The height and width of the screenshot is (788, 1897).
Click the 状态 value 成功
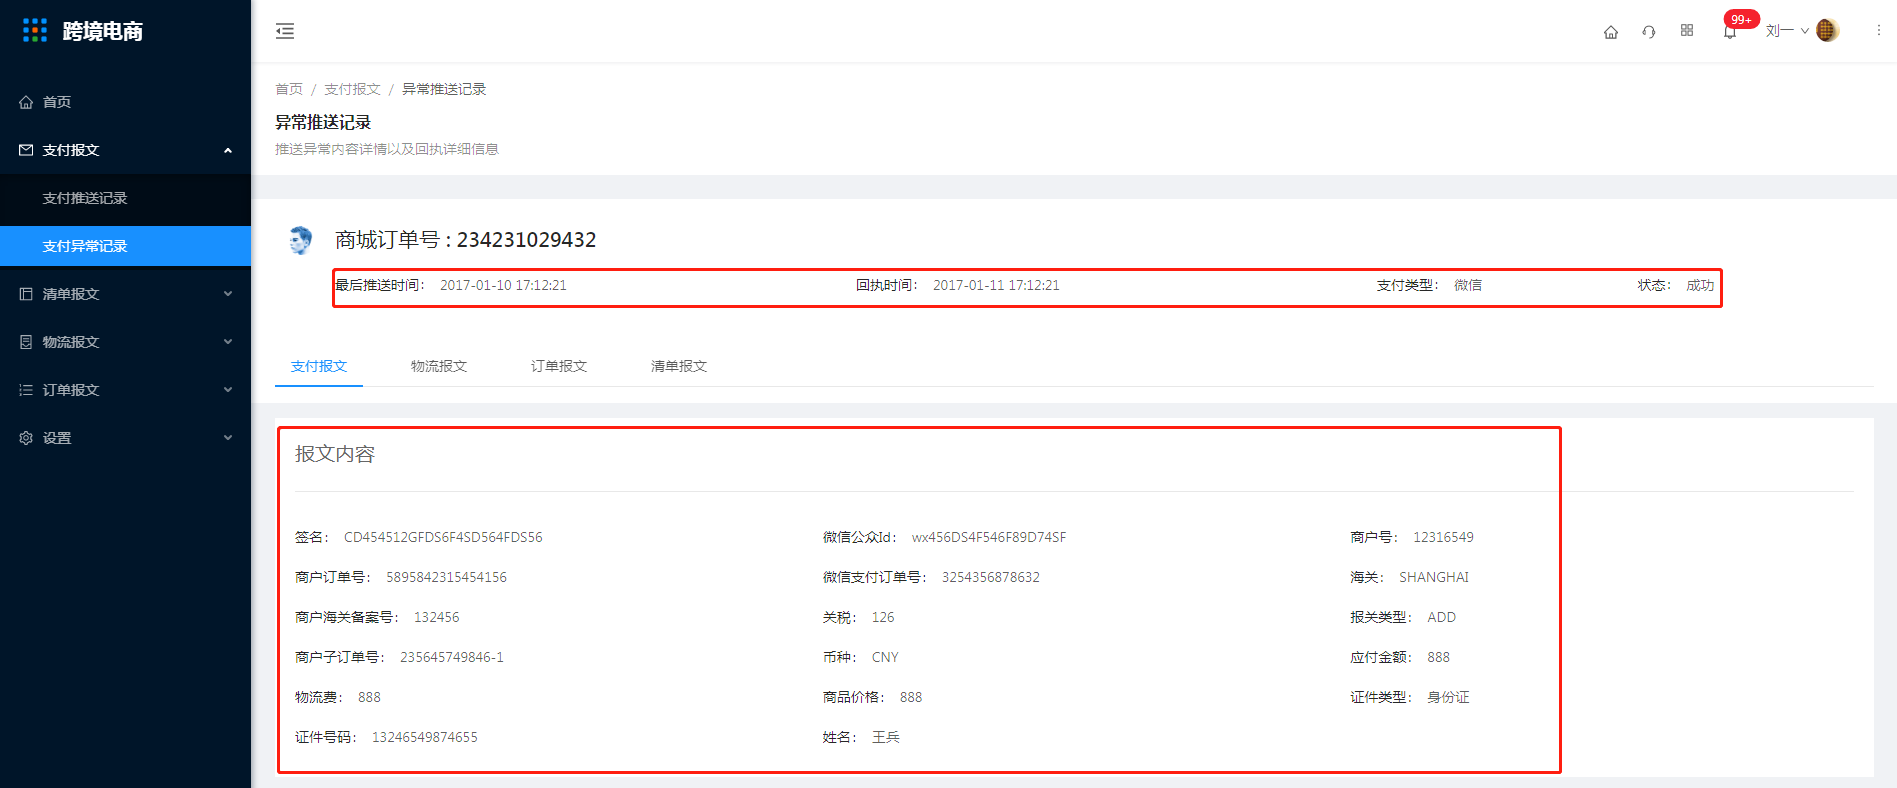point(1700,285)
